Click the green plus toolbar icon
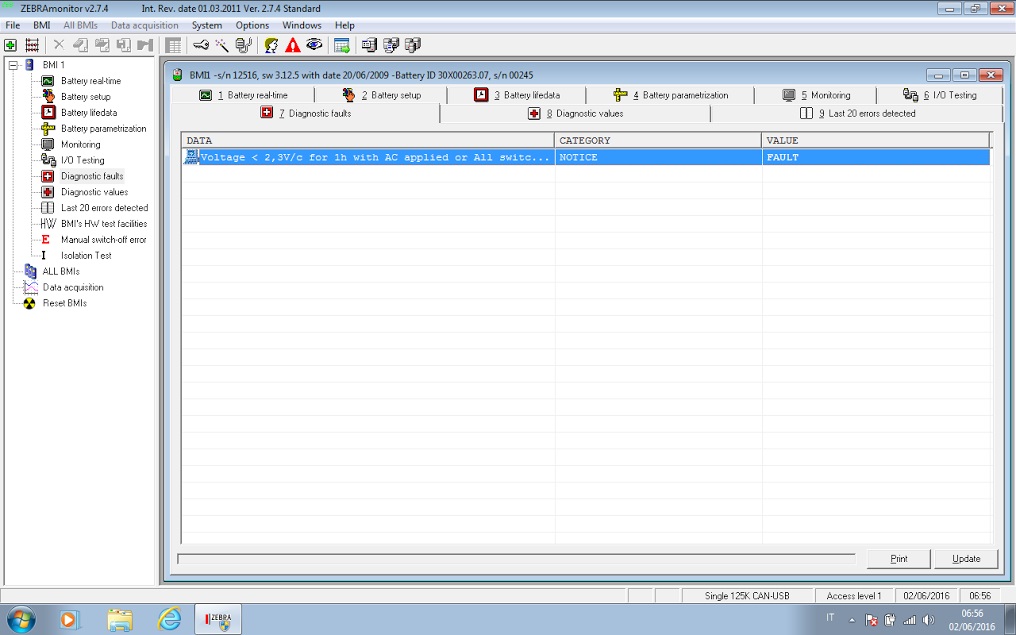Screen dimensions: 1016x635 (10, 45)
